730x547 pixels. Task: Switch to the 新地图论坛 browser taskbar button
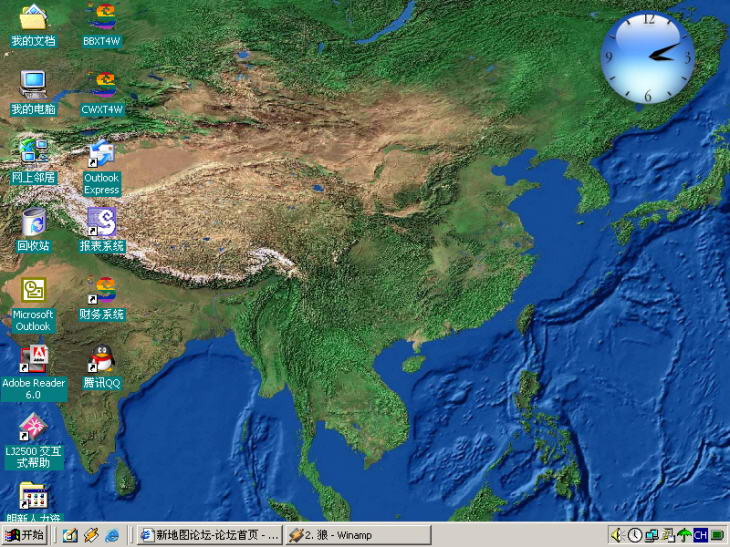click(x=208, y=535)
